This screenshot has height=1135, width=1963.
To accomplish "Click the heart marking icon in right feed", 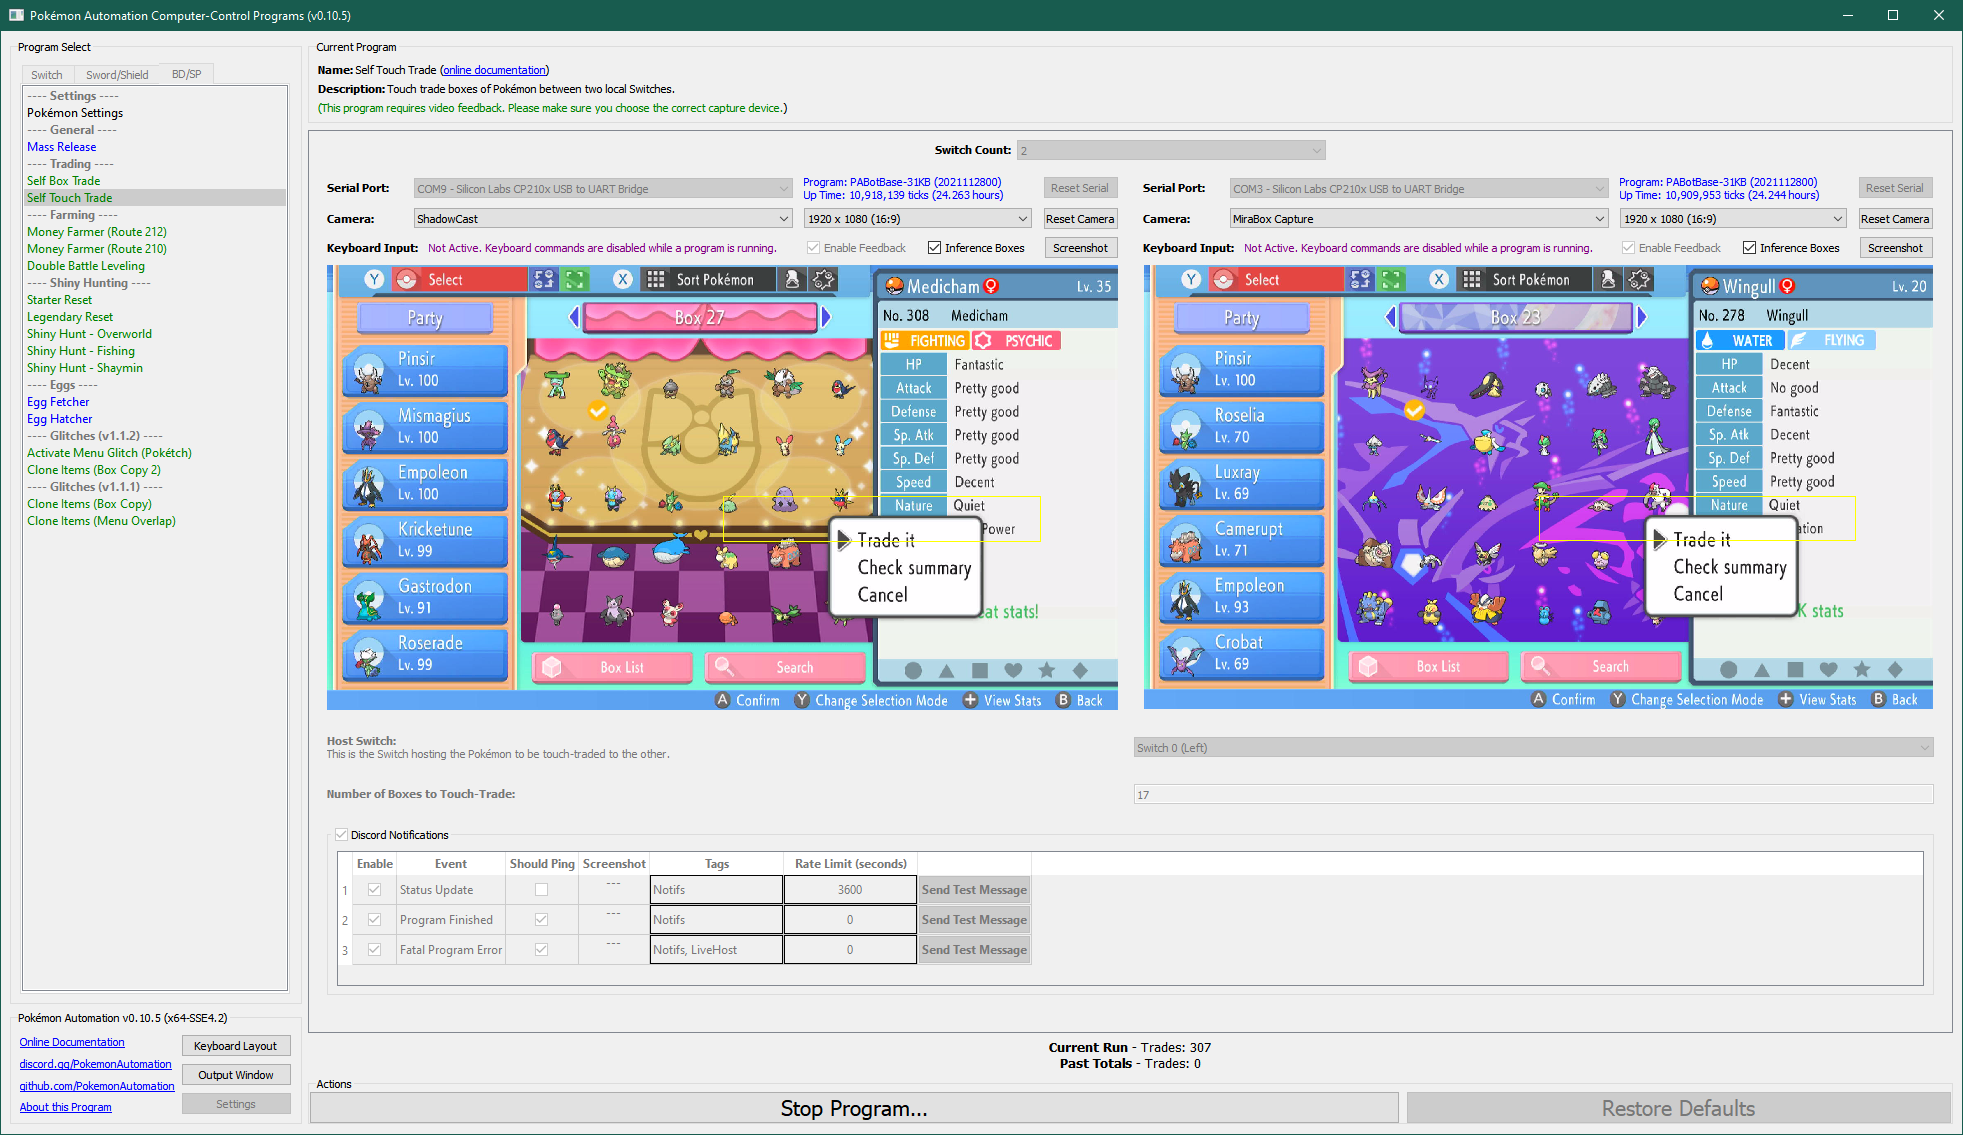I will (x=1828, y=669).
